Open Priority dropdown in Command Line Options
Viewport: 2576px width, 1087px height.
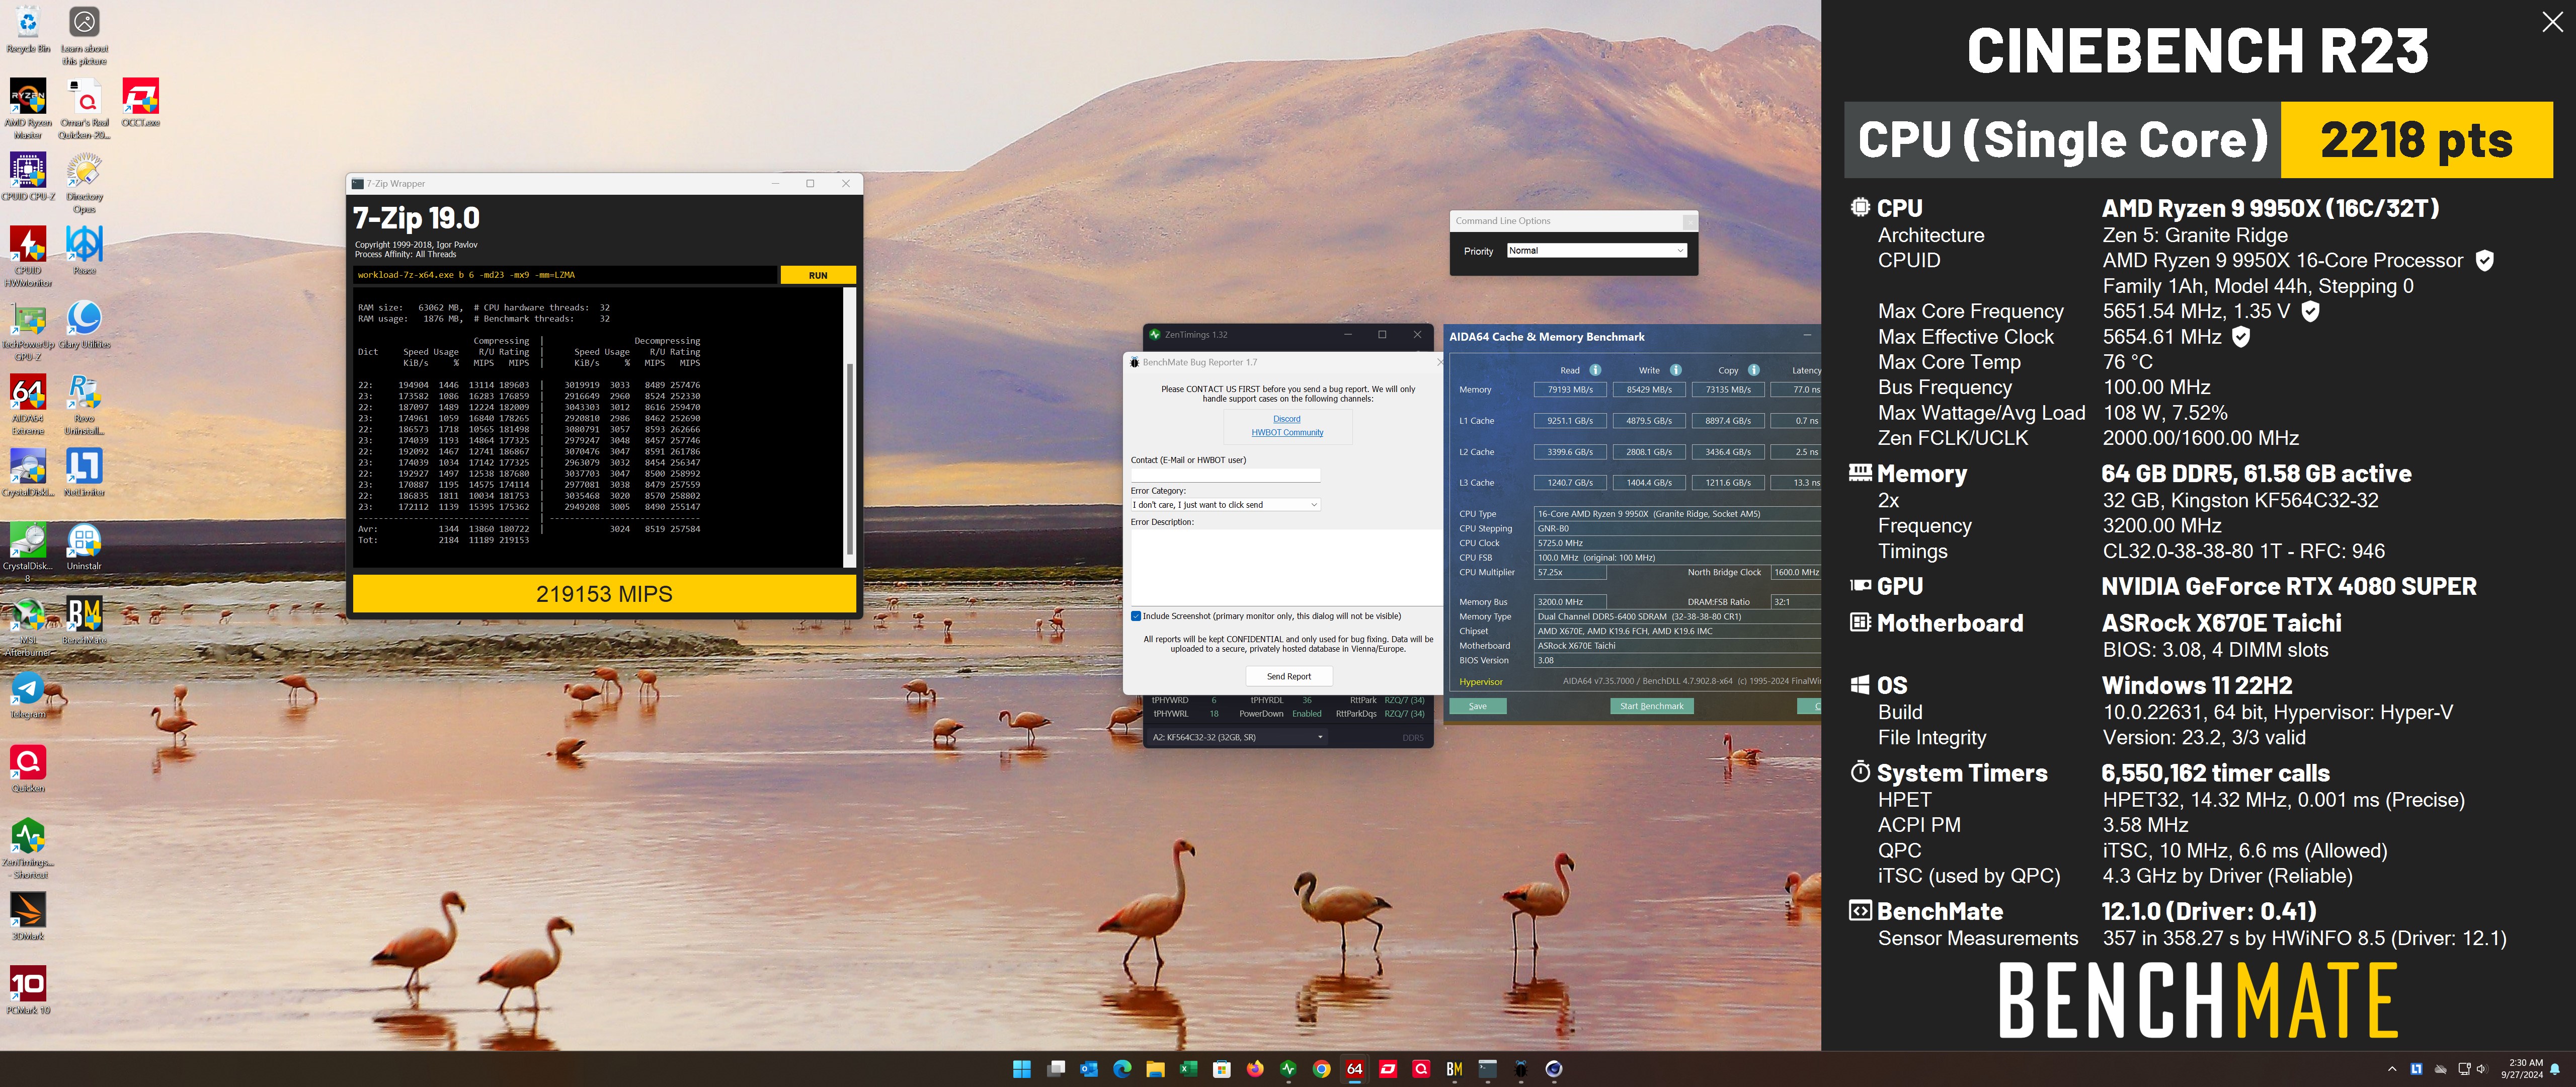click(x=1596, y=251)
